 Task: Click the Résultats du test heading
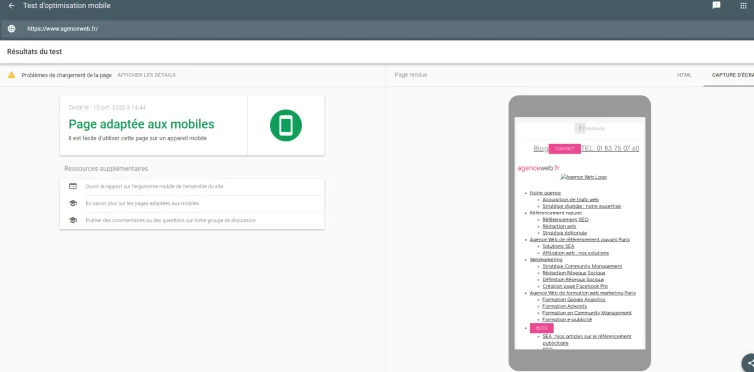[35, 52]
